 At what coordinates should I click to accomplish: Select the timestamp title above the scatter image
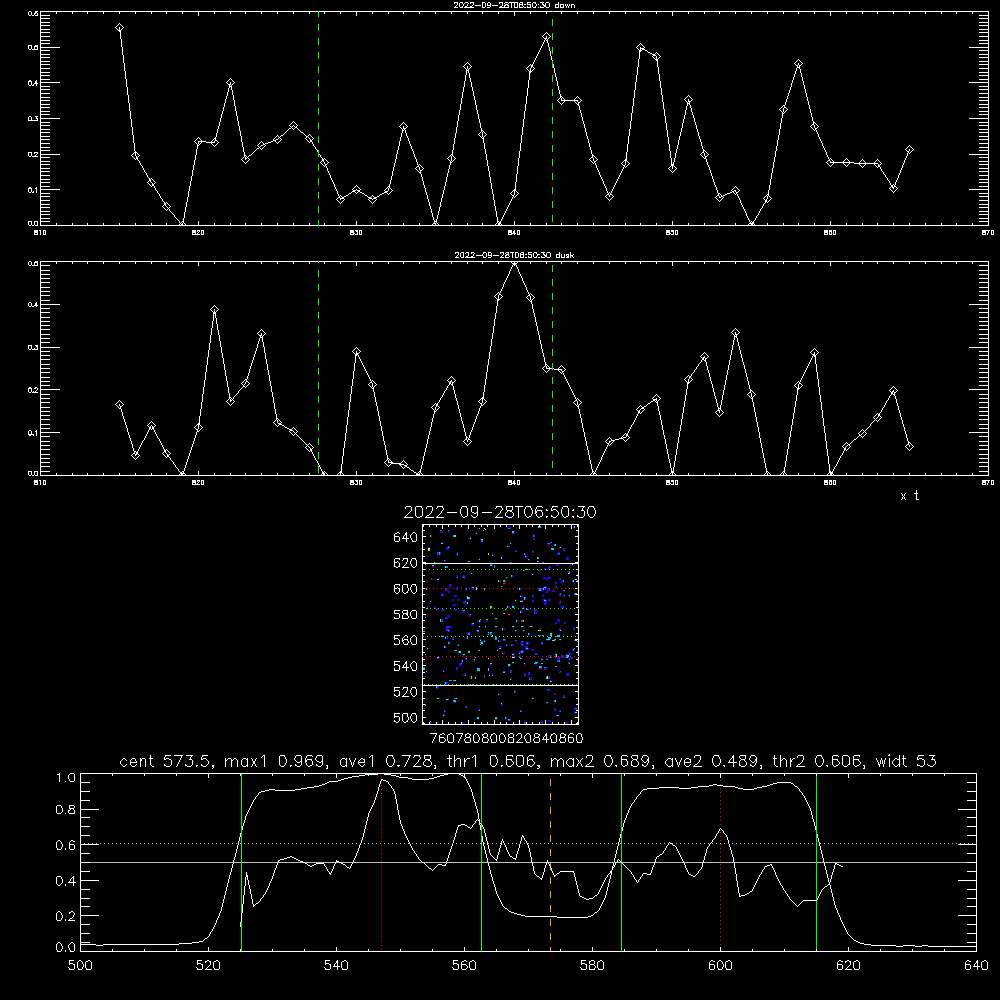point(500,512)
